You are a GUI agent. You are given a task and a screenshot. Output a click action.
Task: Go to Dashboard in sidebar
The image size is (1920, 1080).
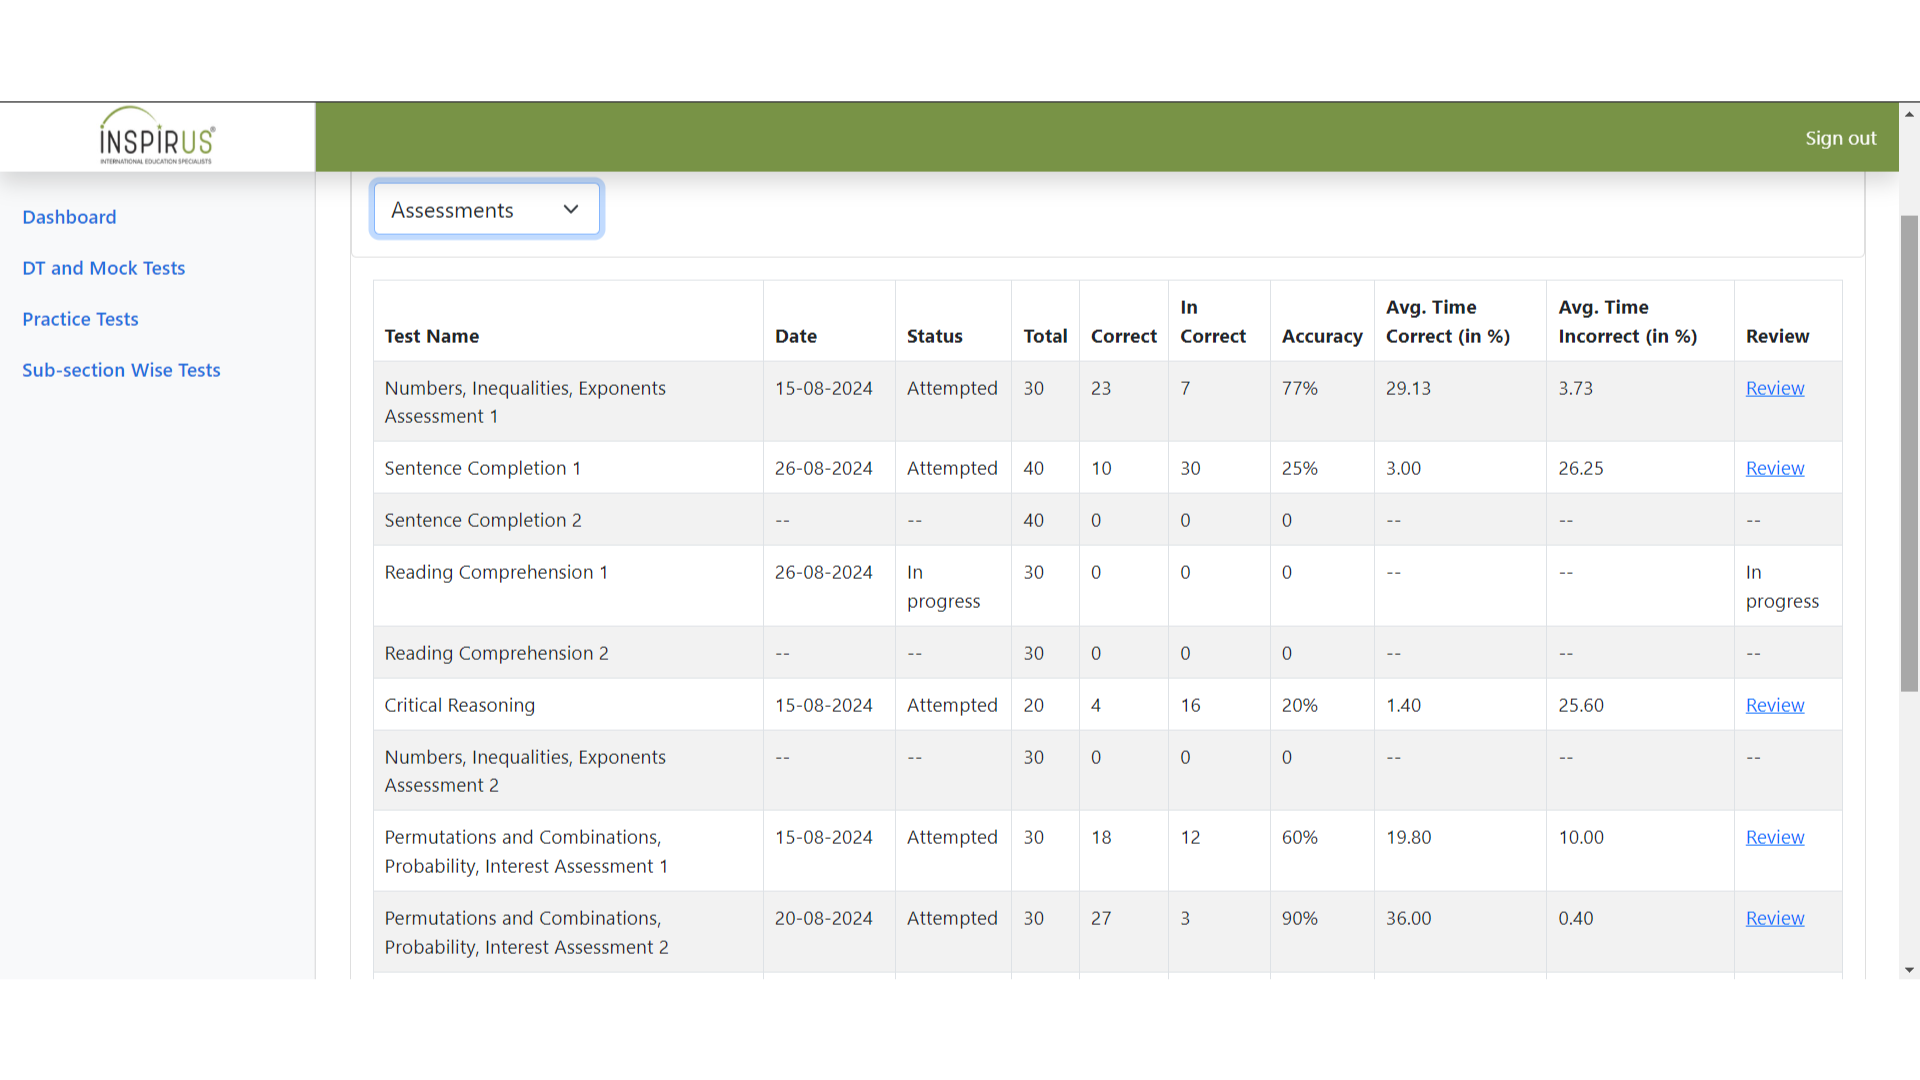[x=69, y=217]
